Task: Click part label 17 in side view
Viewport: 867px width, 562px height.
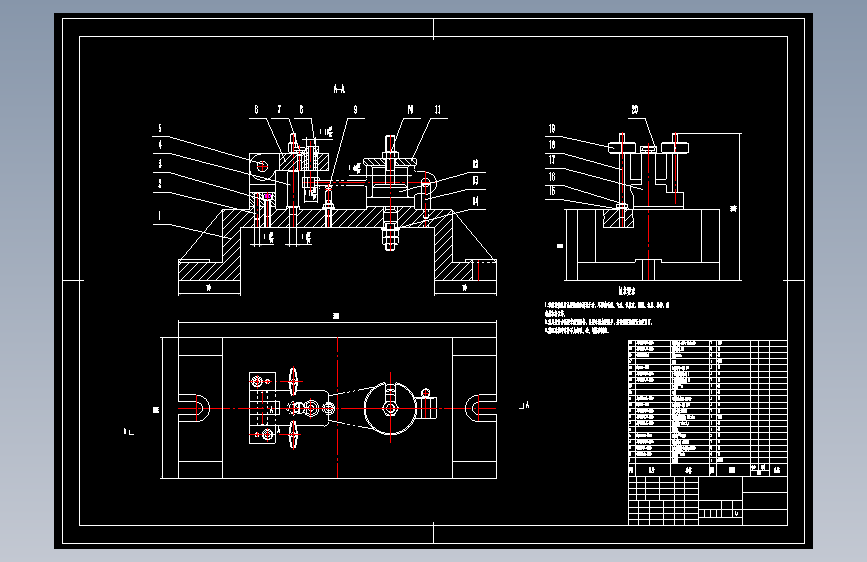Action: (x=551, y=160)
